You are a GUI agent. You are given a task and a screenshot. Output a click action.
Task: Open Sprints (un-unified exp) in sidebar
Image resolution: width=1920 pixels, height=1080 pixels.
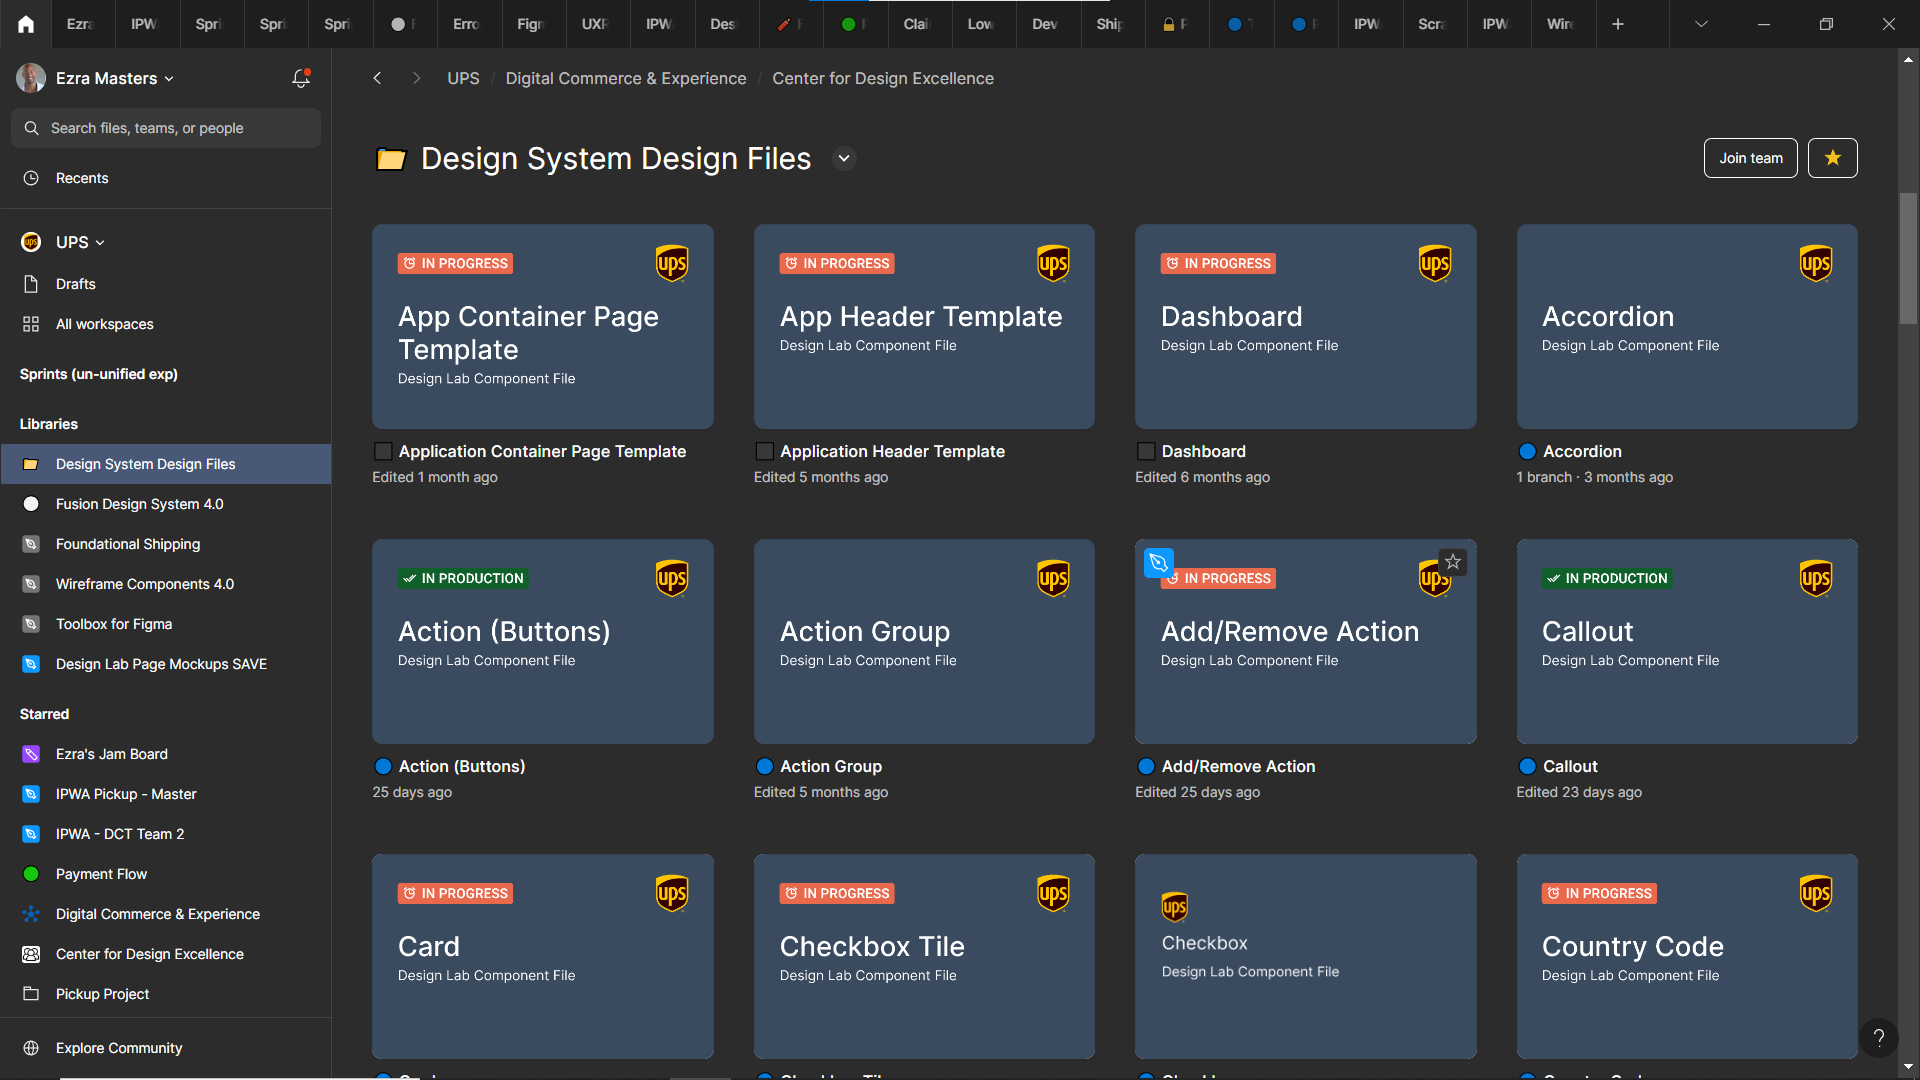99,374
